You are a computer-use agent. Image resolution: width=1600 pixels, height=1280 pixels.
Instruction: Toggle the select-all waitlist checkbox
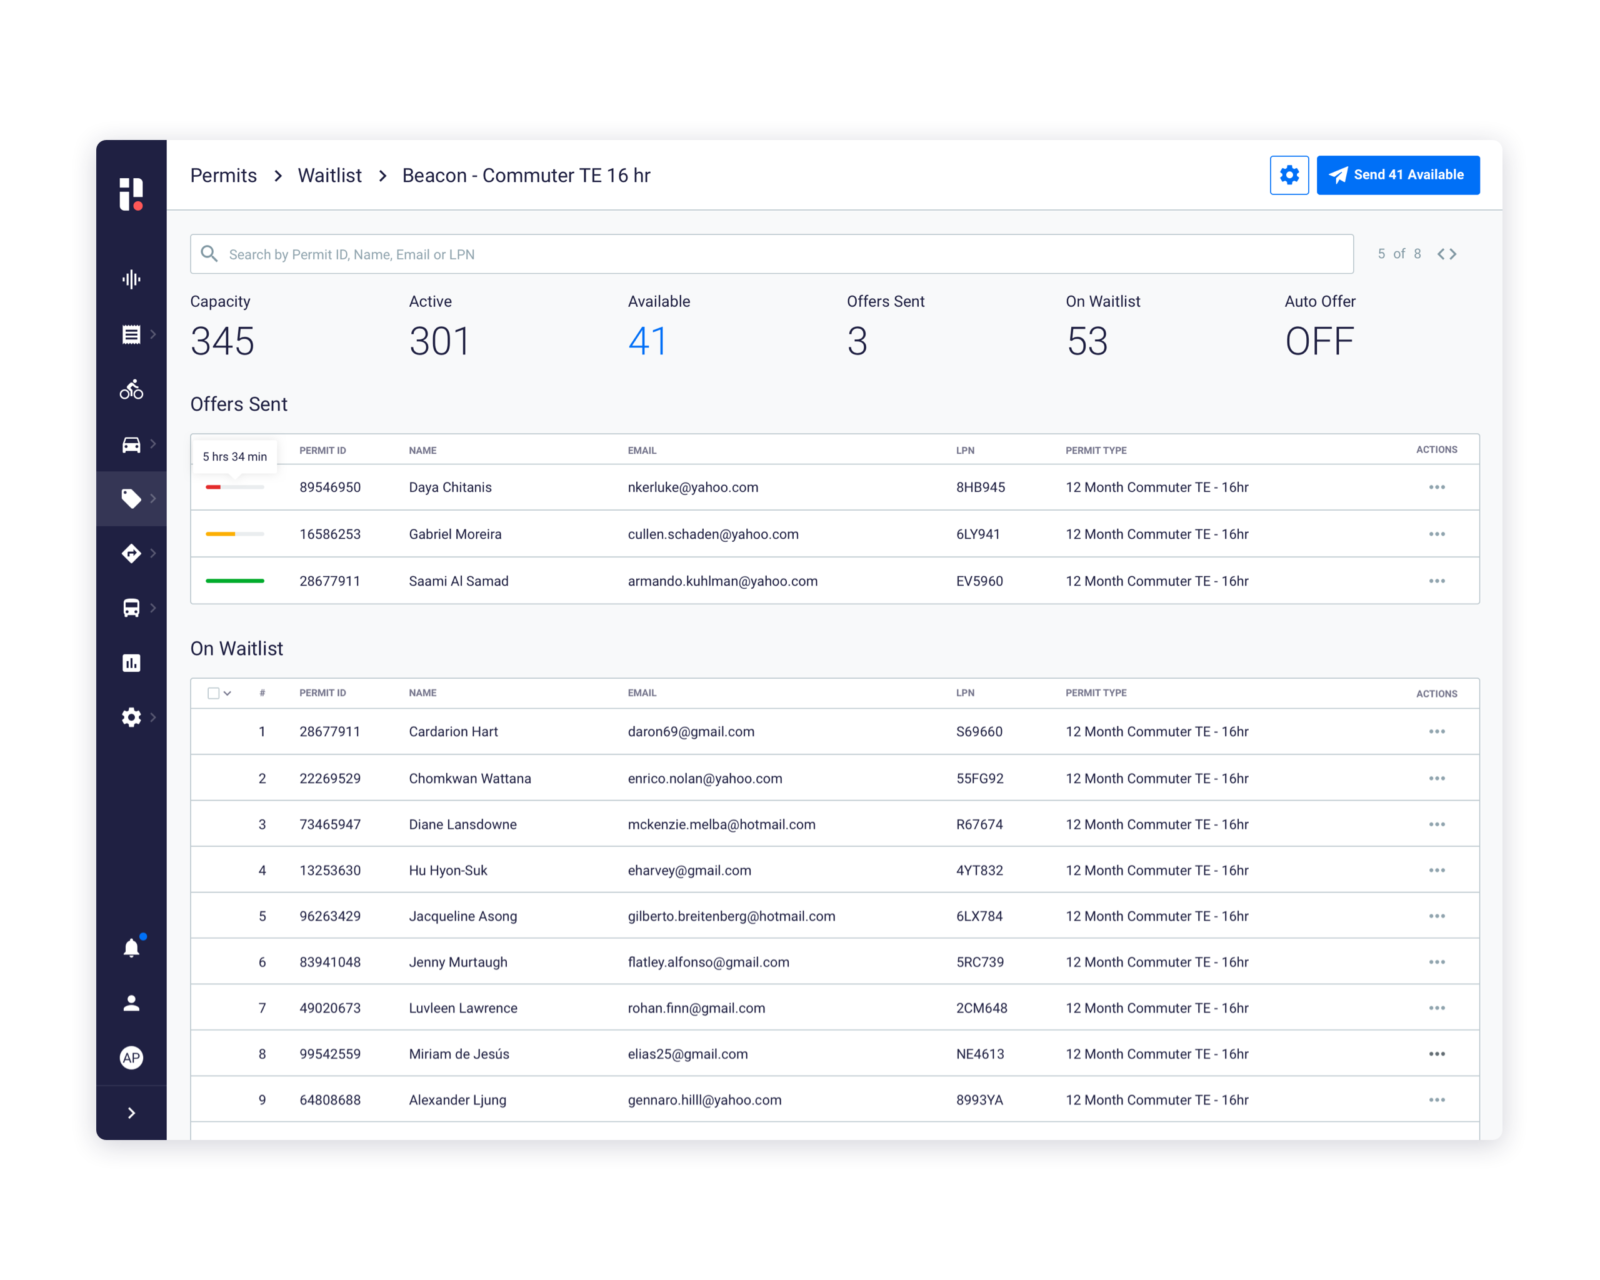click(x=213, y=693)
